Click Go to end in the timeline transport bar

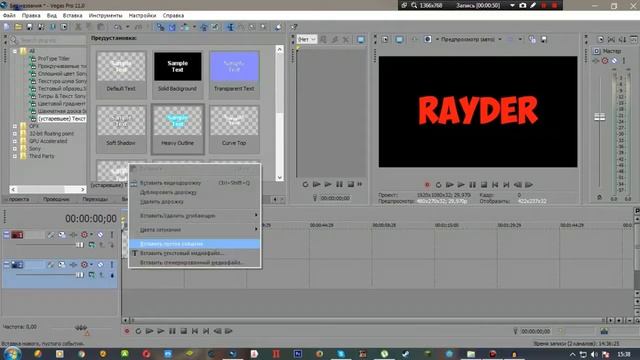[206, 331]
